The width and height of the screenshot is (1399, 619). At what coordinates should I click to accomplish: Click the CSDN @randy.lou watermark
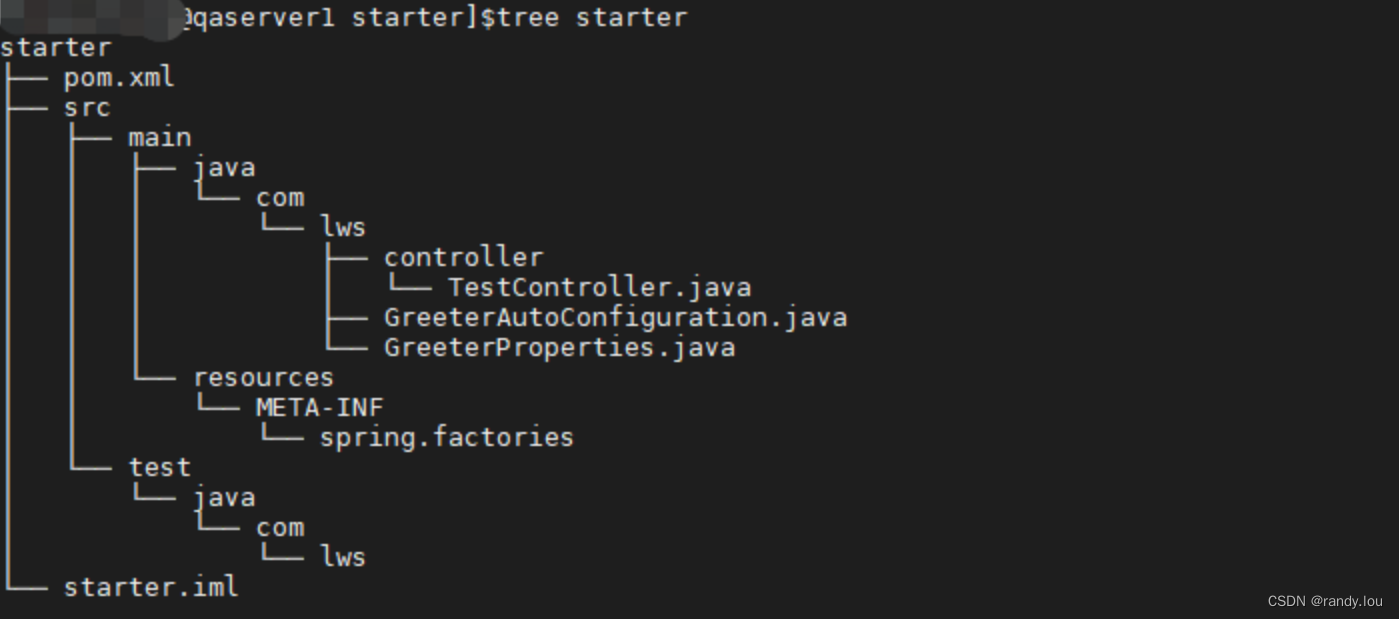coord(1325,601)
